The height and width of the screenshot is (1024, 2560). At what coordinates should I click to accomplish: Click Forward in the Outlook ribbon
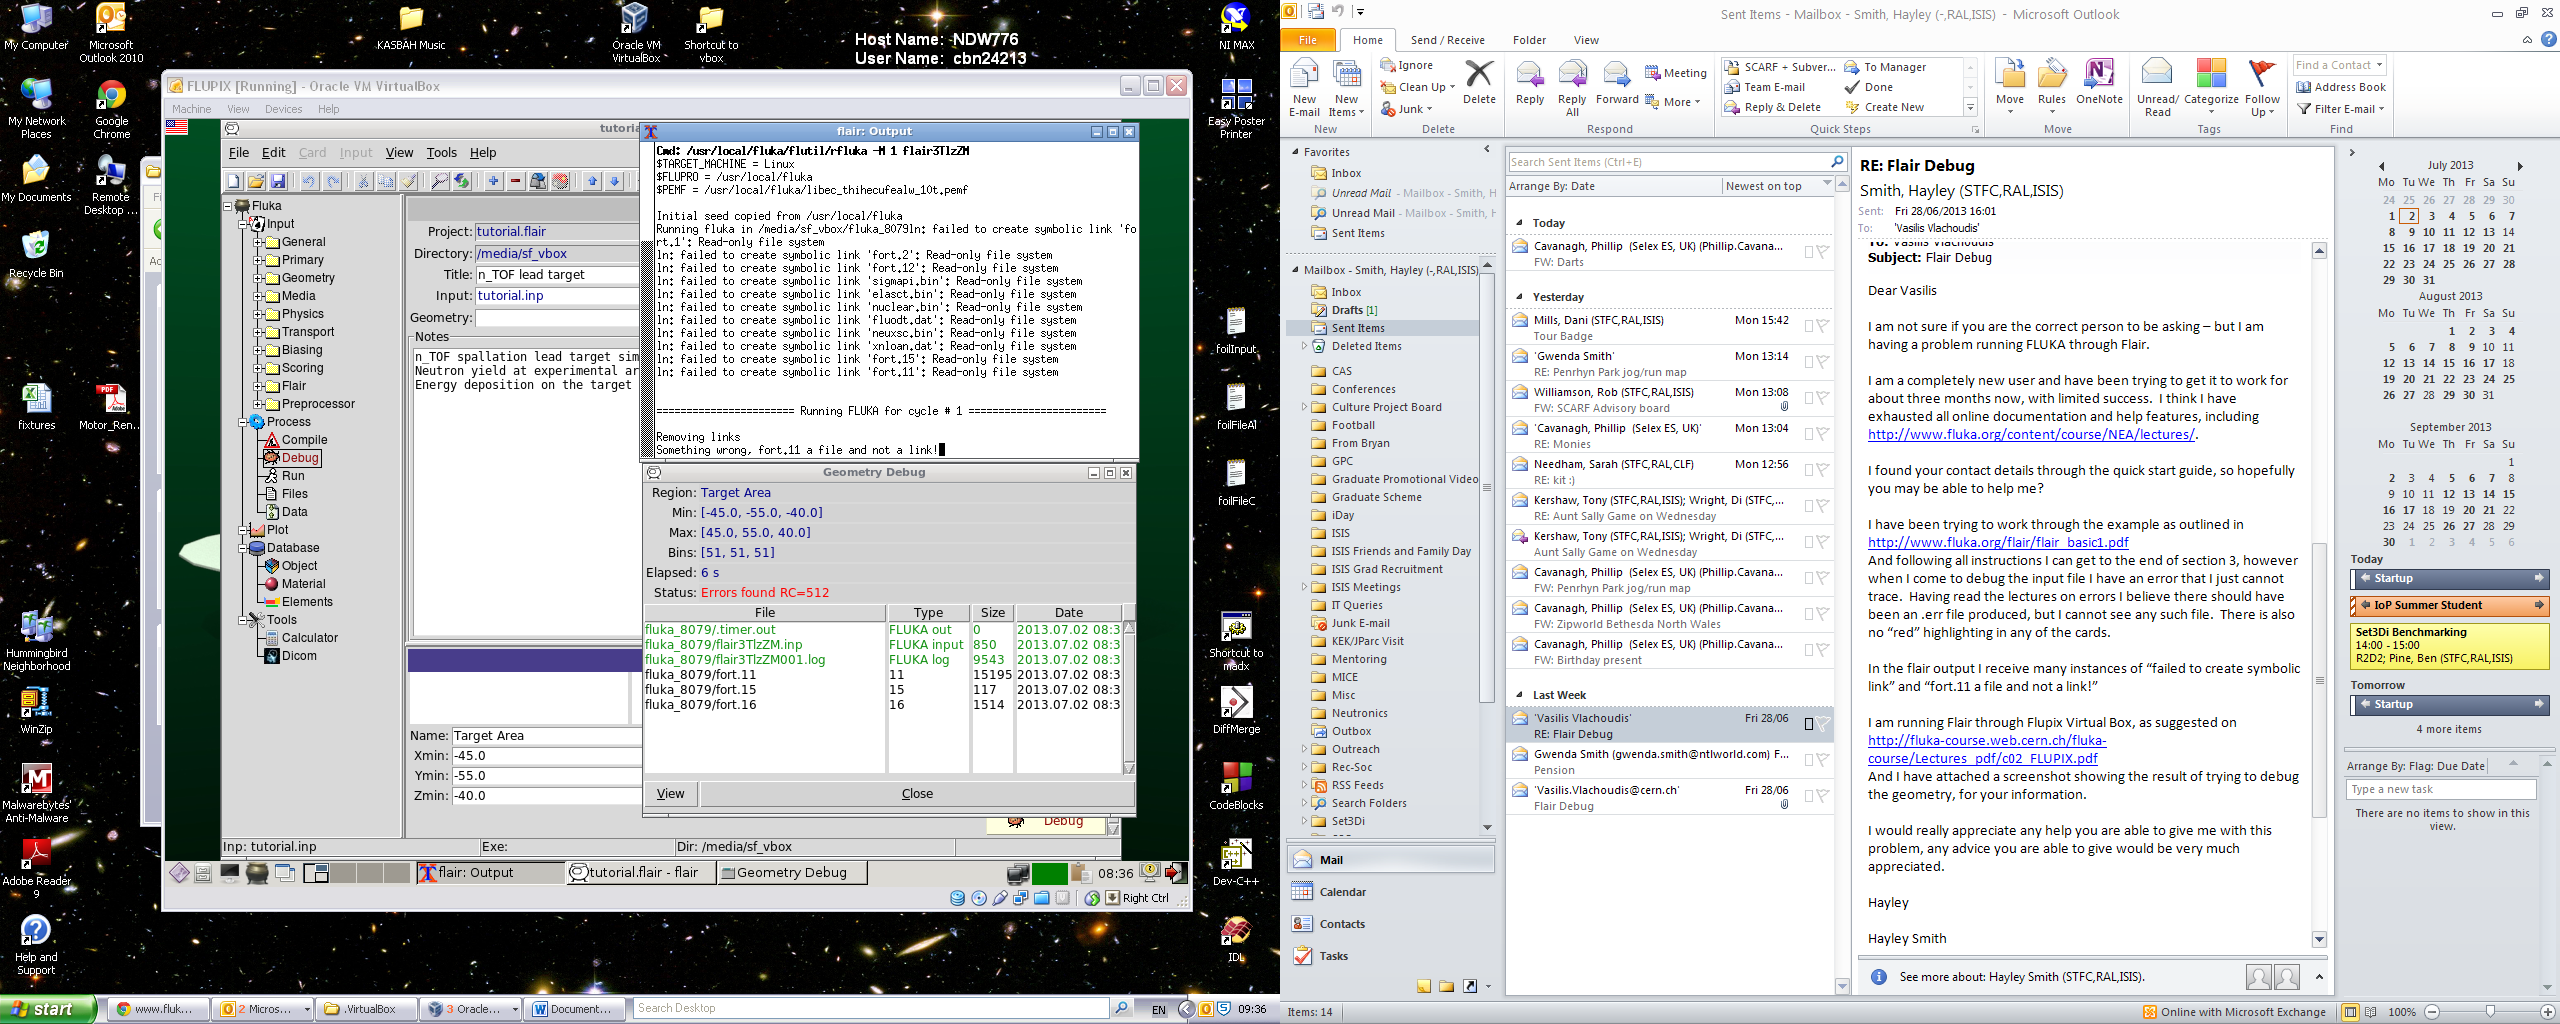point(1617,82)
